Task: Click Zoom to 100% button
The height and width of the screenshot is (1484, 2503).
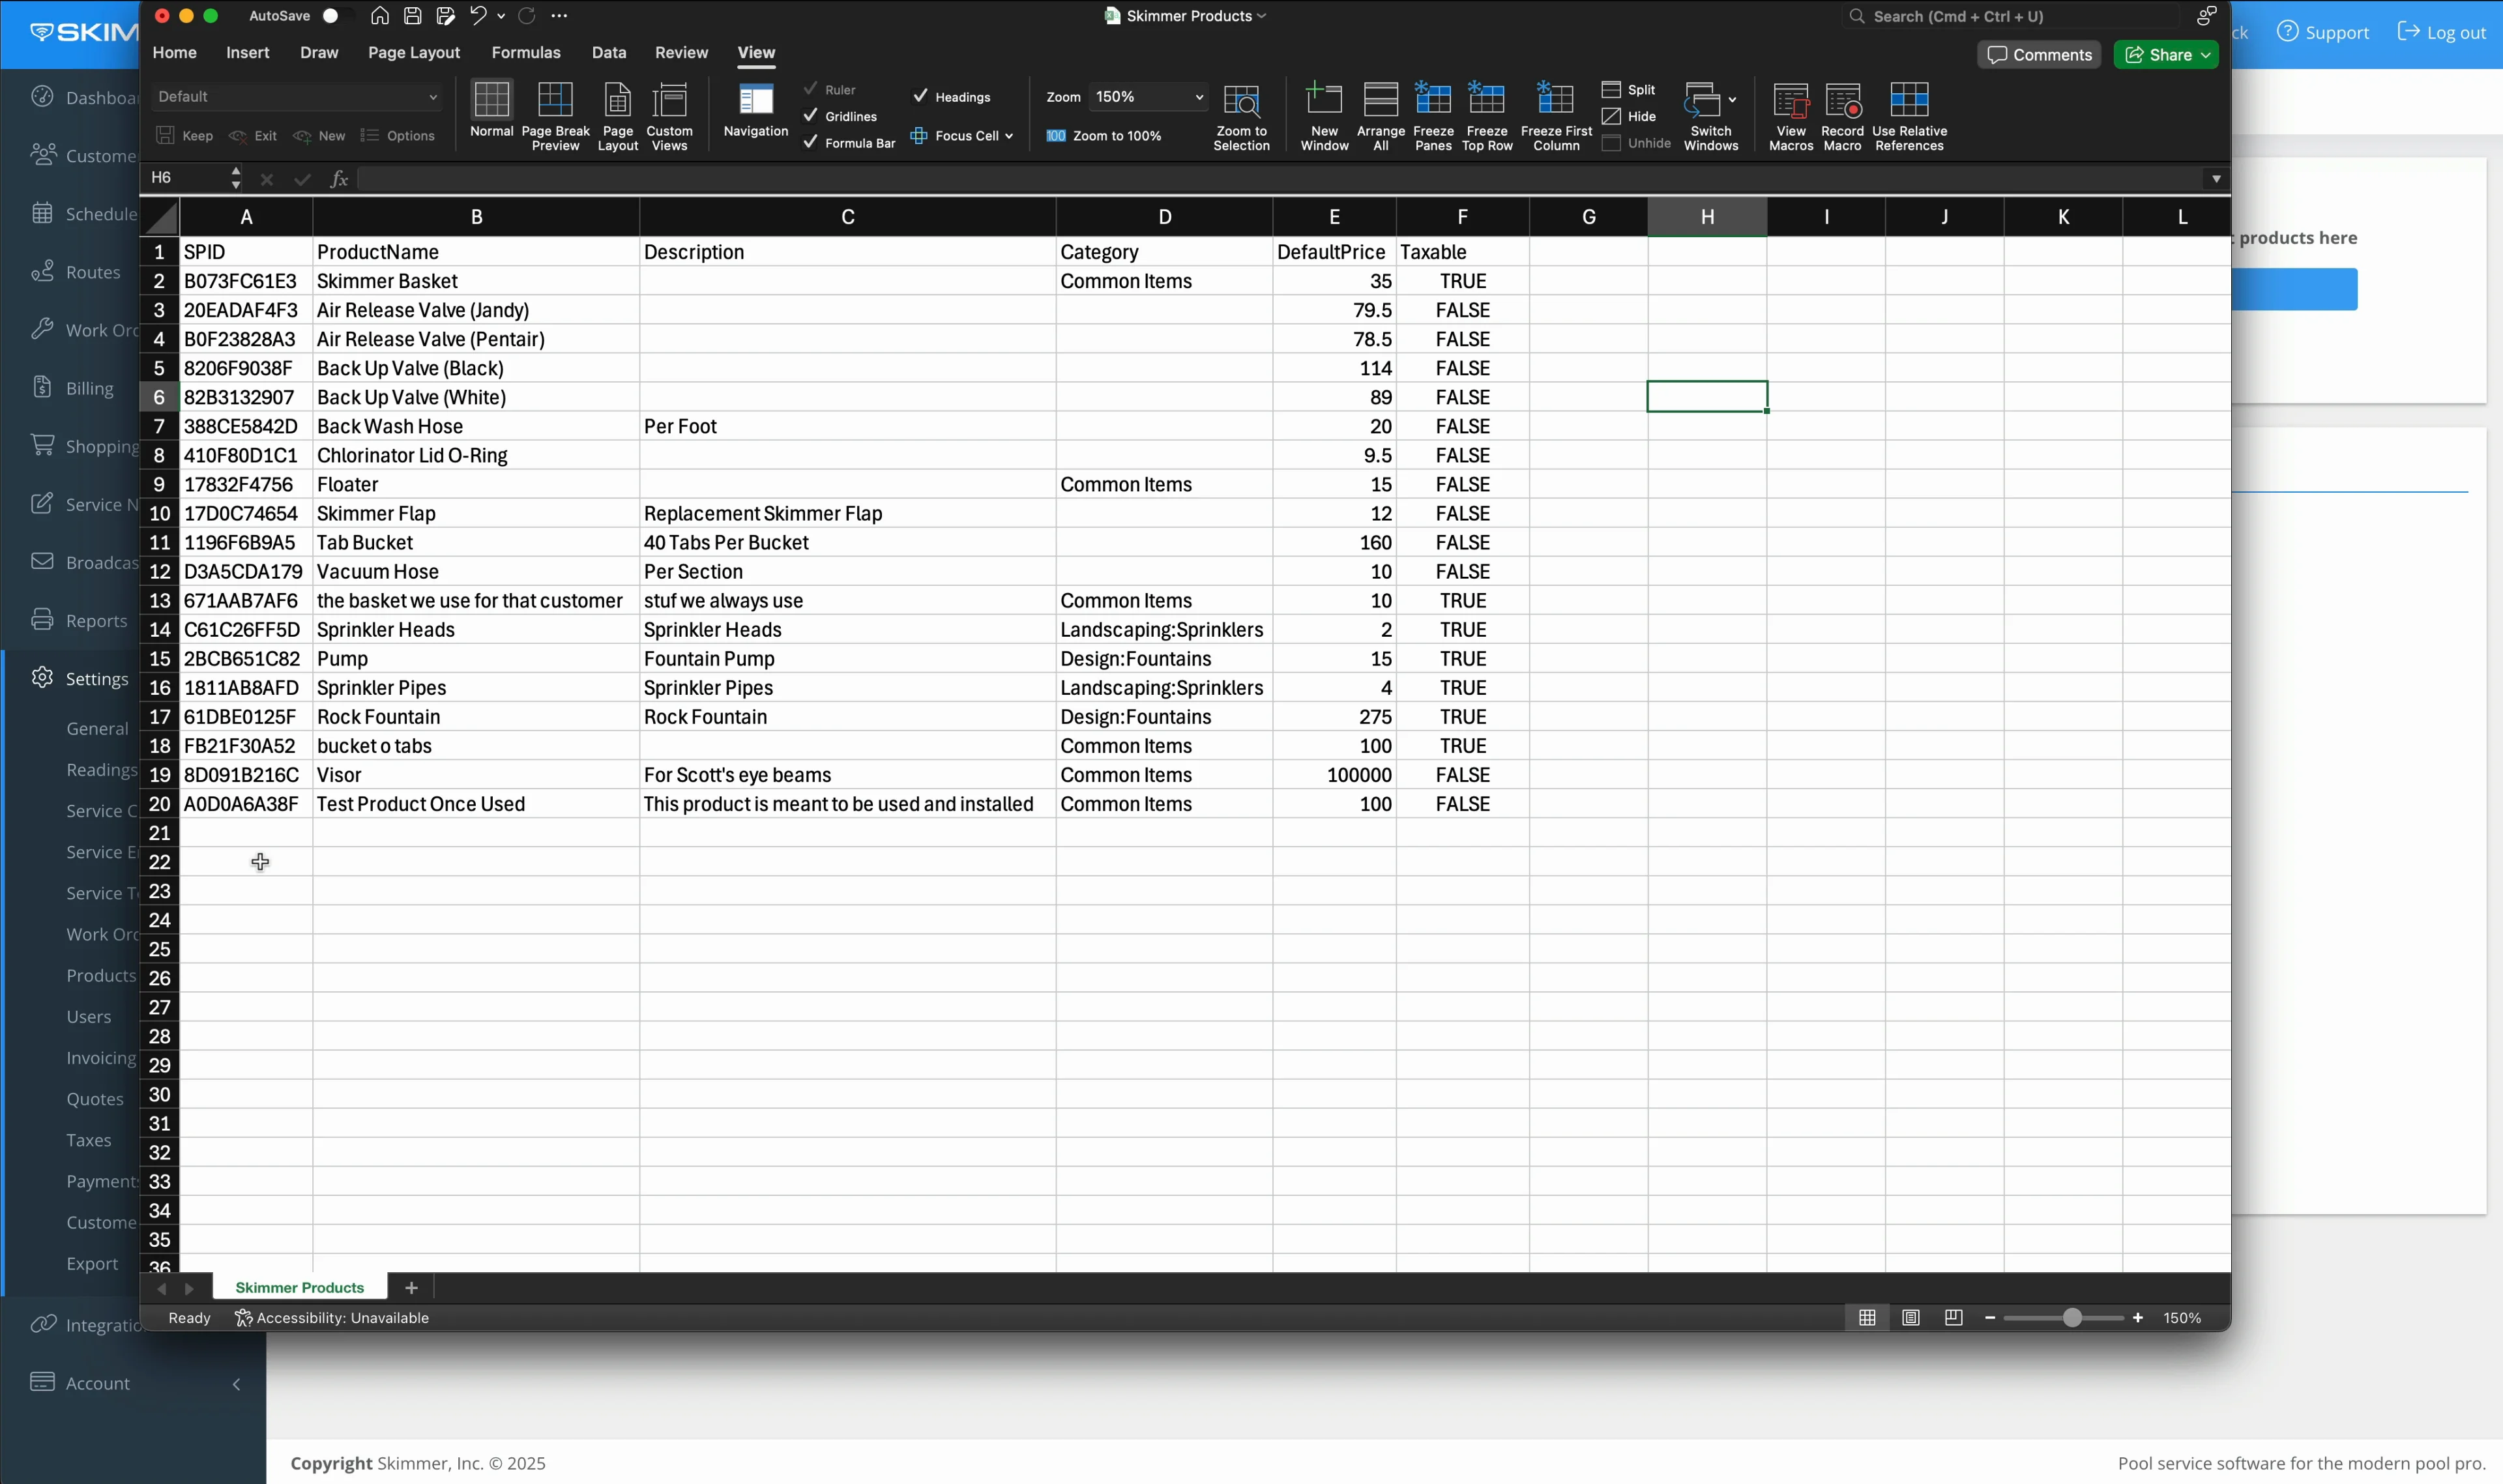Action: (x=1104, y=136)
